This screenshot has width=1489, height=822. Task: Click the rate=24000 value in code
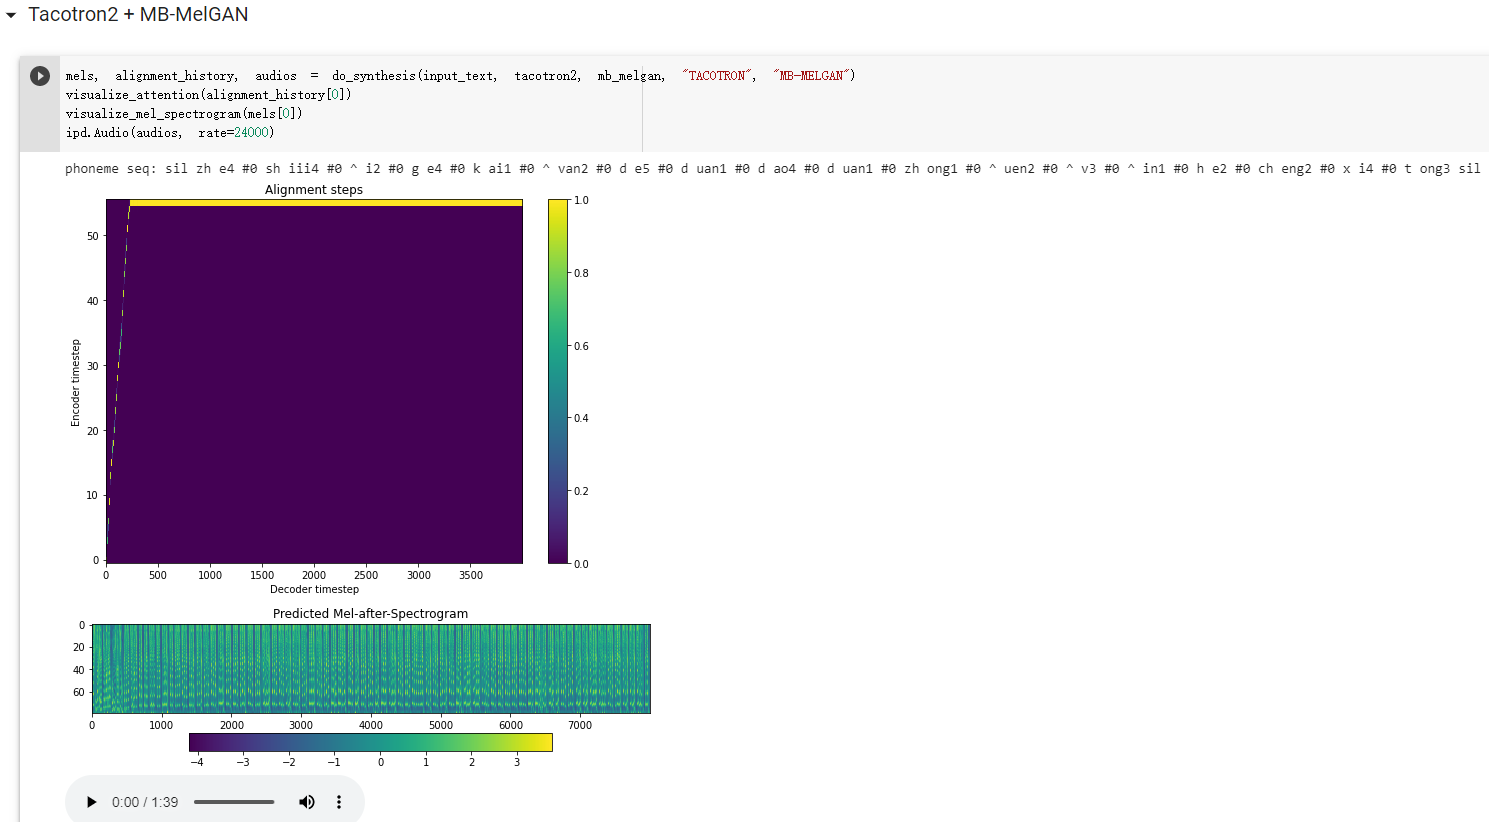(x=250, y=131)
